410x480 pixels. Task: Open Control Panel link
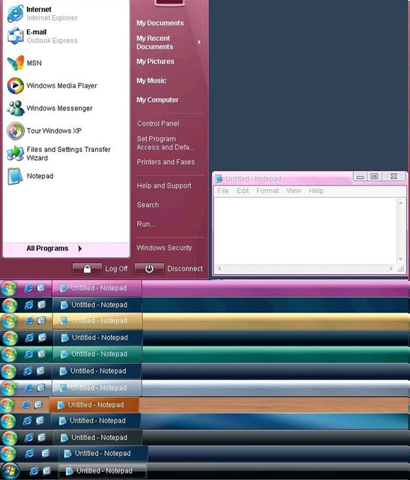point(158,123)
